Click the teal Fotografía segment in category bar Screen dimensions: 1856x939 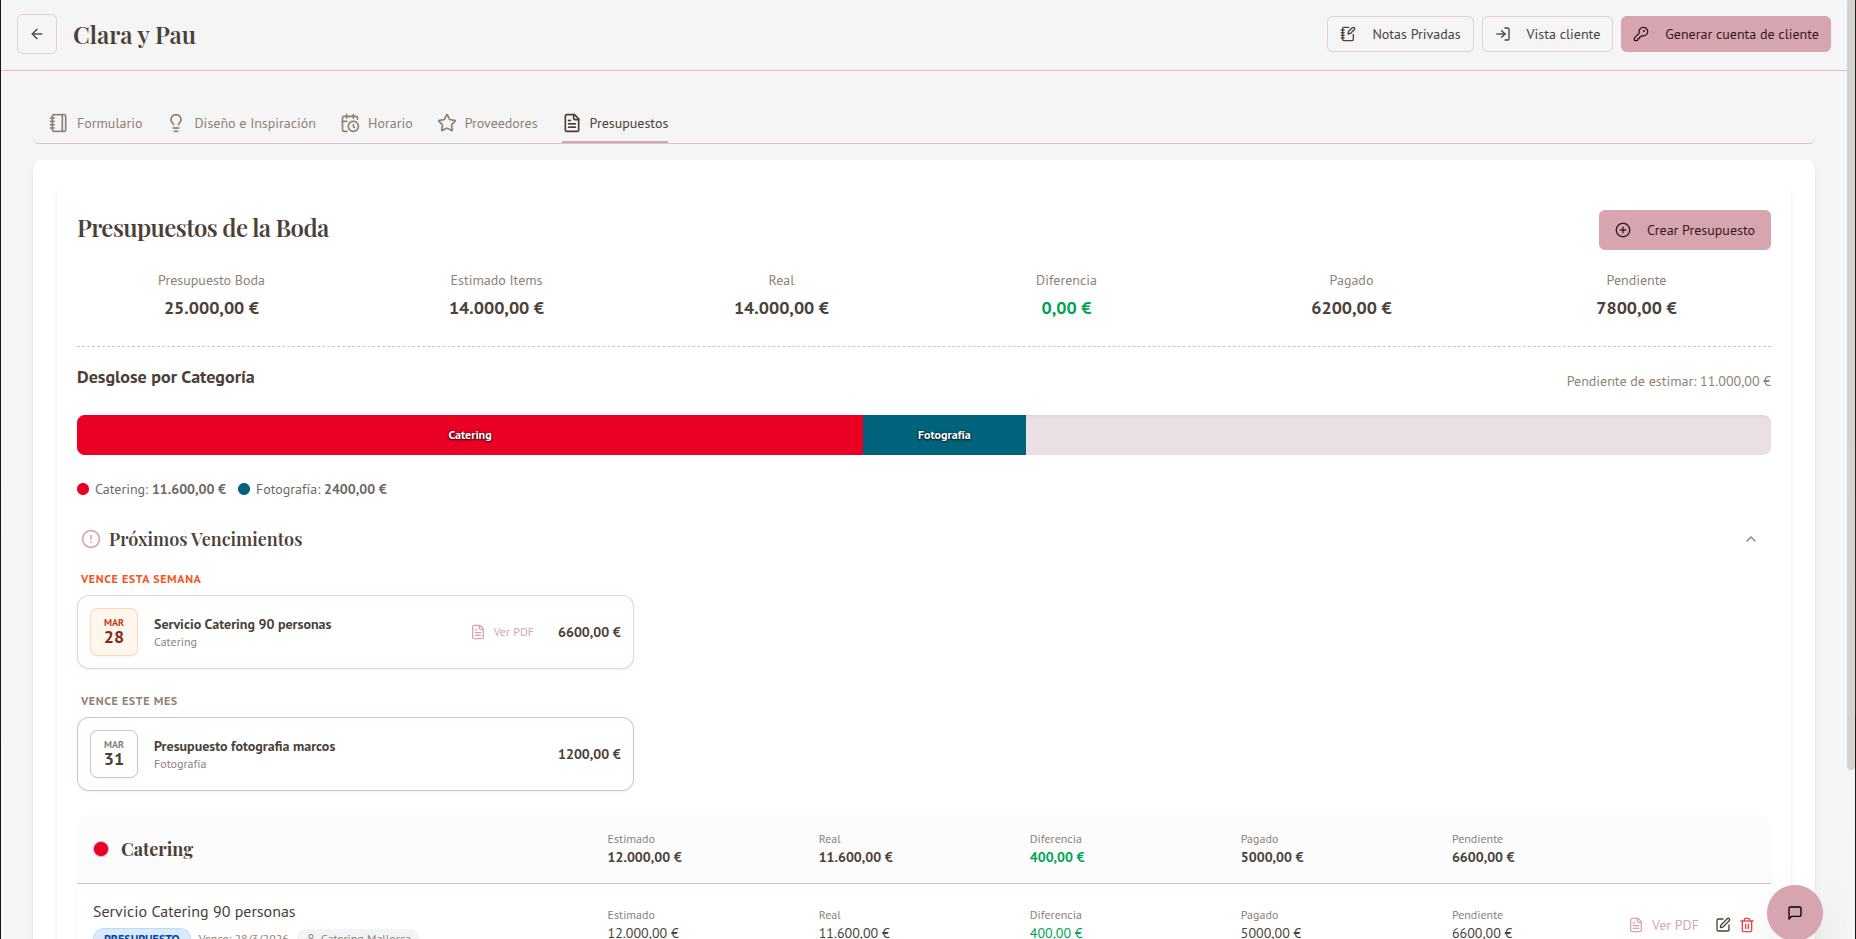pos(944,435)
